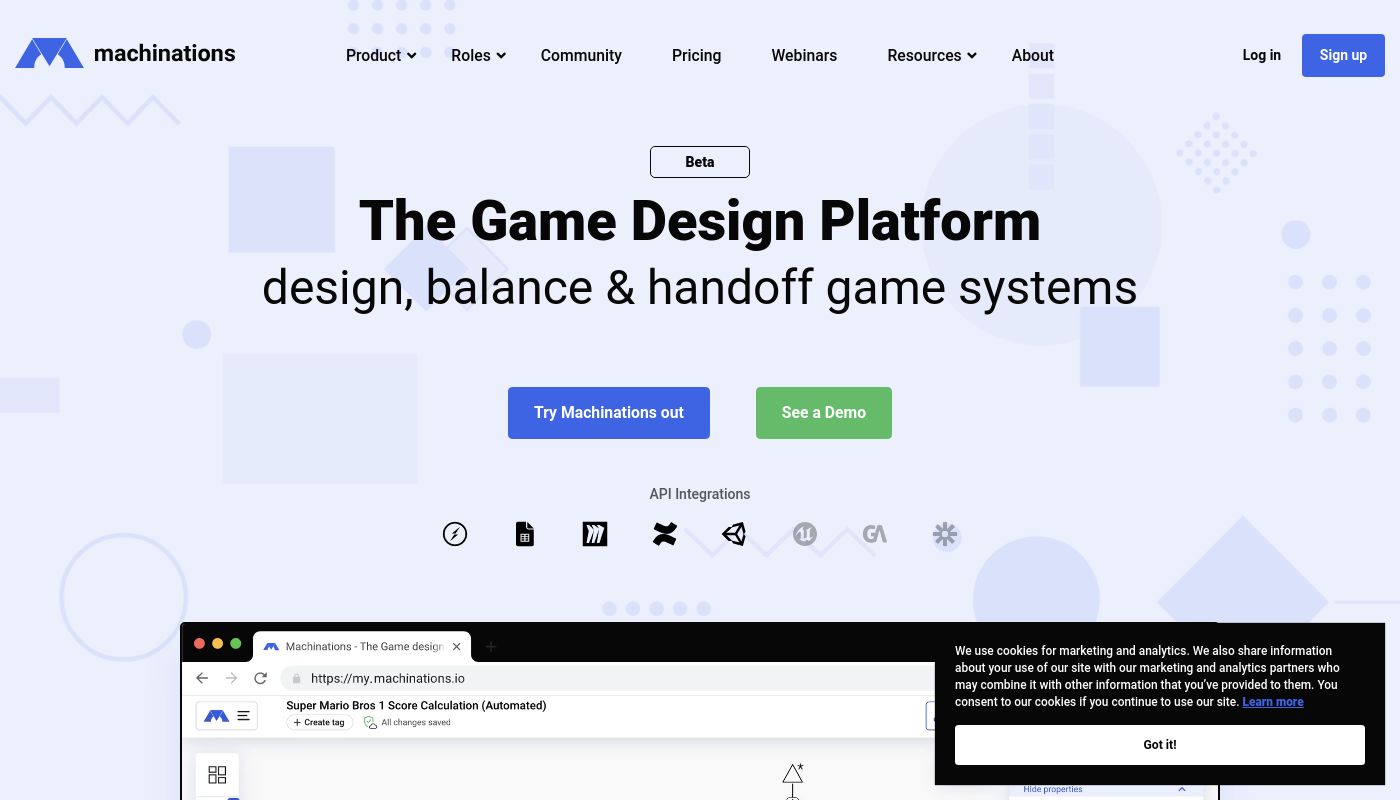This screenshot has width=1400, height=800.
Task: Click the Socket.io lightning integration icon
Action: [455, 534]
